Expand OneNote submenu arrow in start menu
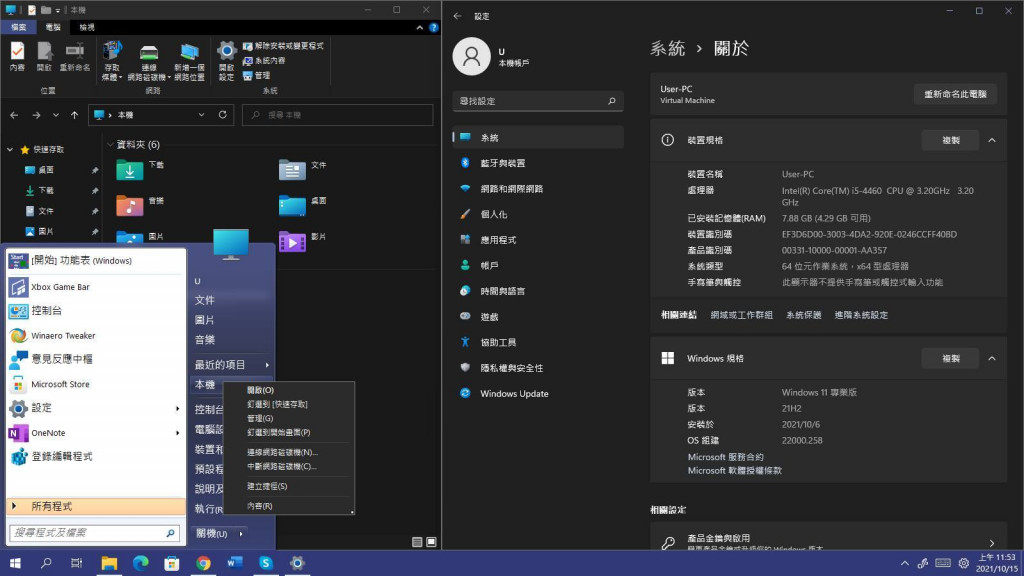Image resolution: width=1024 pixels, height=576 pixels. click(178, 433)
